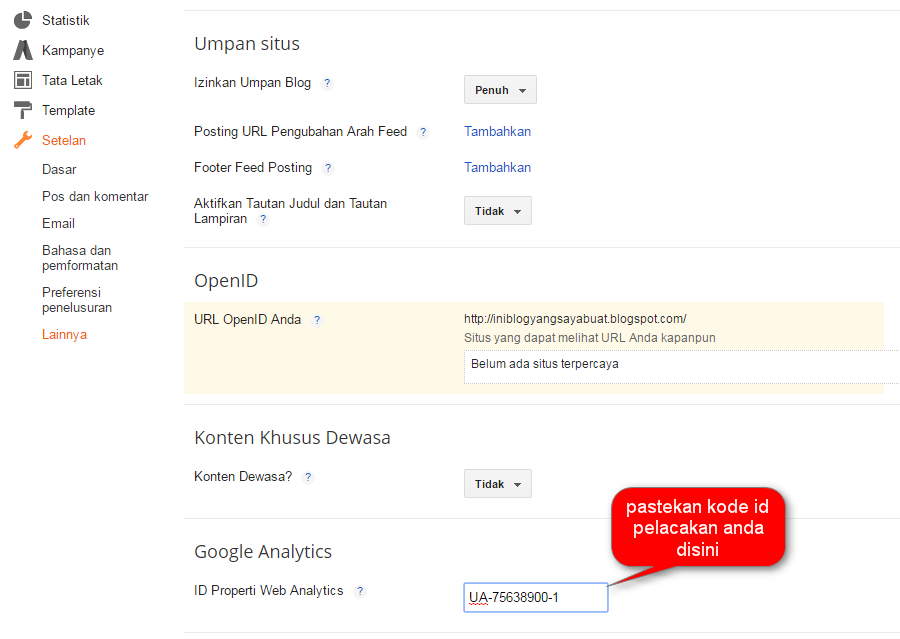
Task: Click the Konten Dewasa? label
Action: pos(243,477)
